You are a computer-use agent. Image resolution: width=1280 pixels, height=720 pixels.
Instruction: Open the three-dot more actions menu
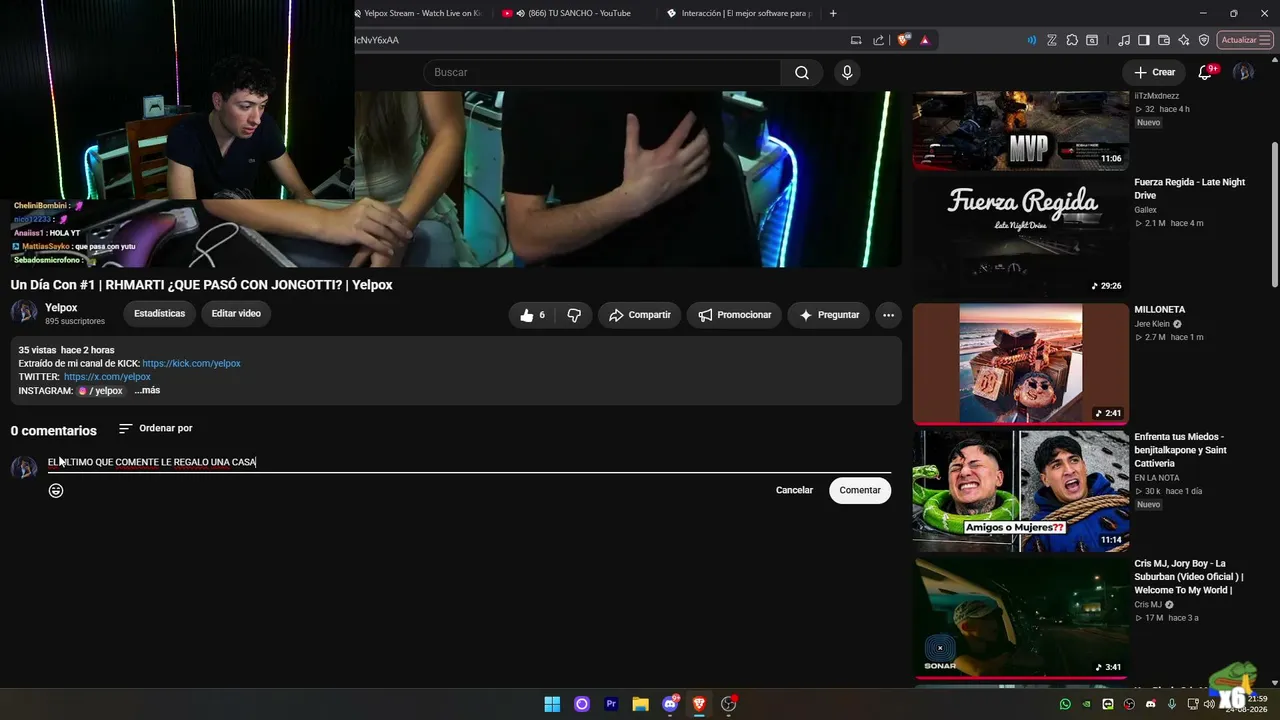888,315
